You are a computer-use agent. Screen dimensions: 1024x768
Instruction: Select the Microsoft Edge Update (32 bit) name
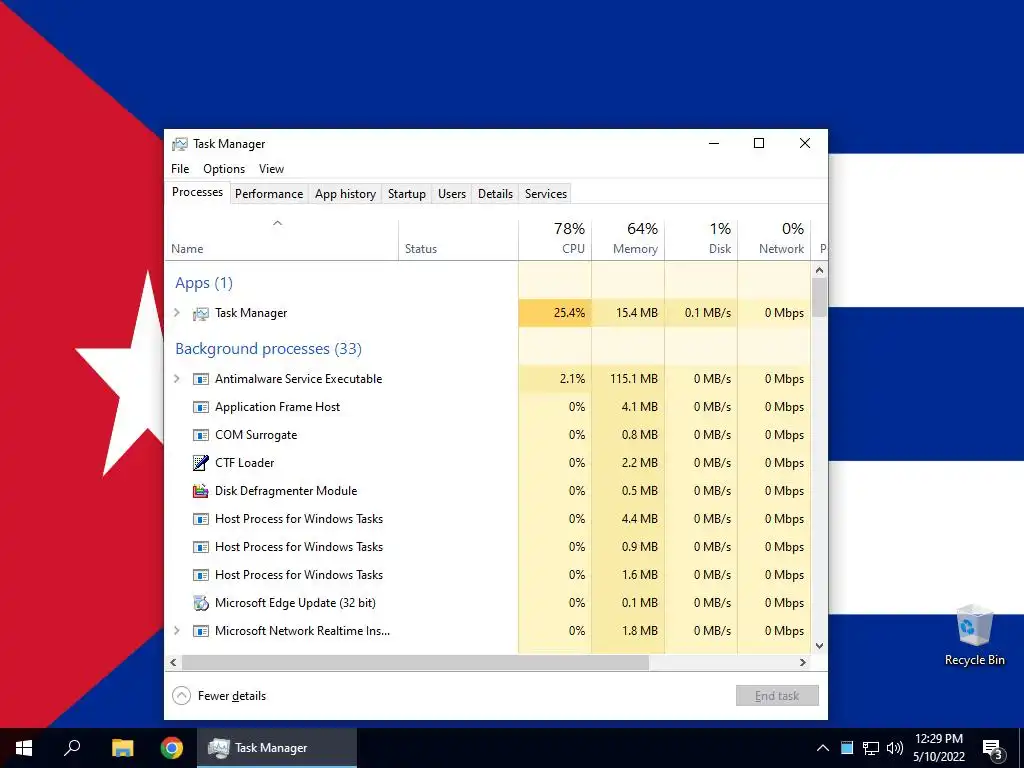pyautogui.click(x=295, y=603)
